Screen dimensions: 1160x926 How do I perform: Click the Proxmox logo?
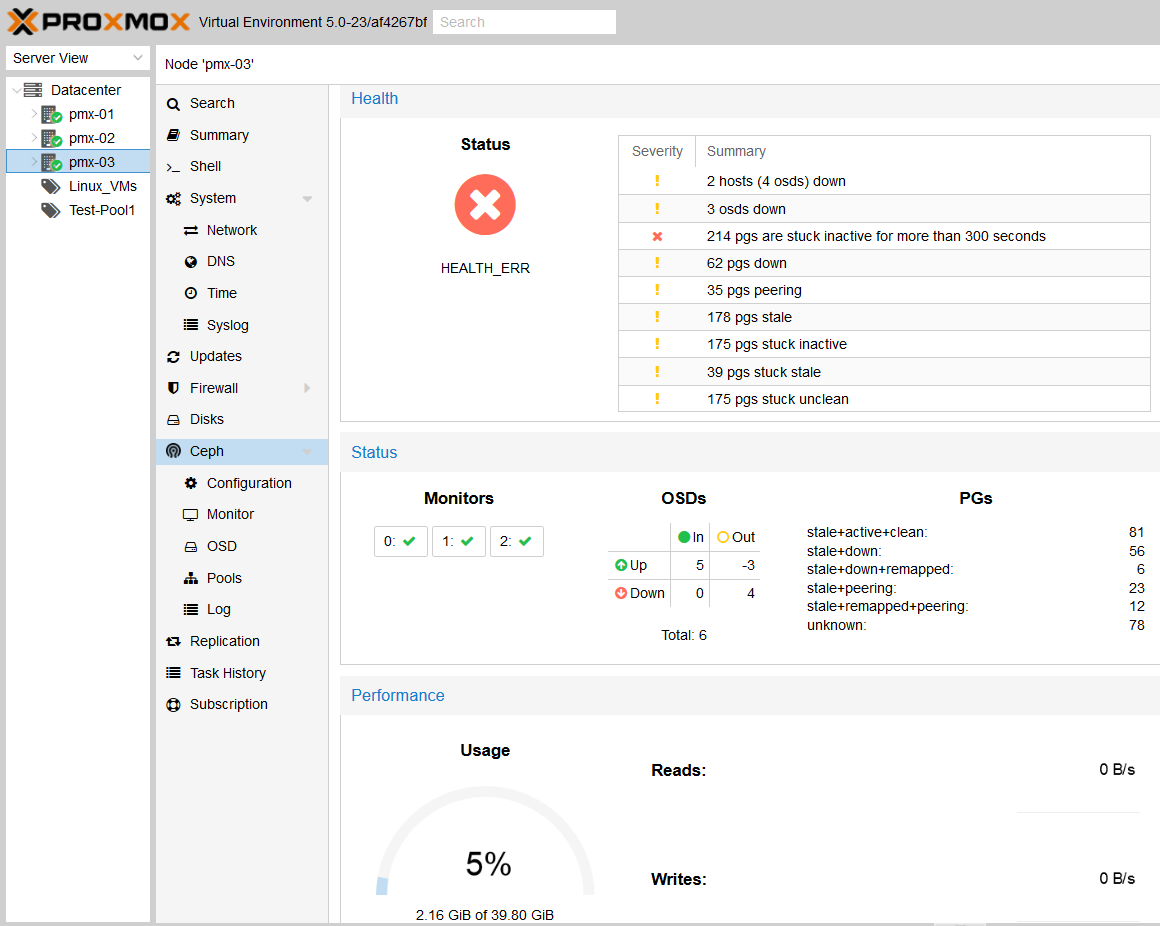point(98,22)
